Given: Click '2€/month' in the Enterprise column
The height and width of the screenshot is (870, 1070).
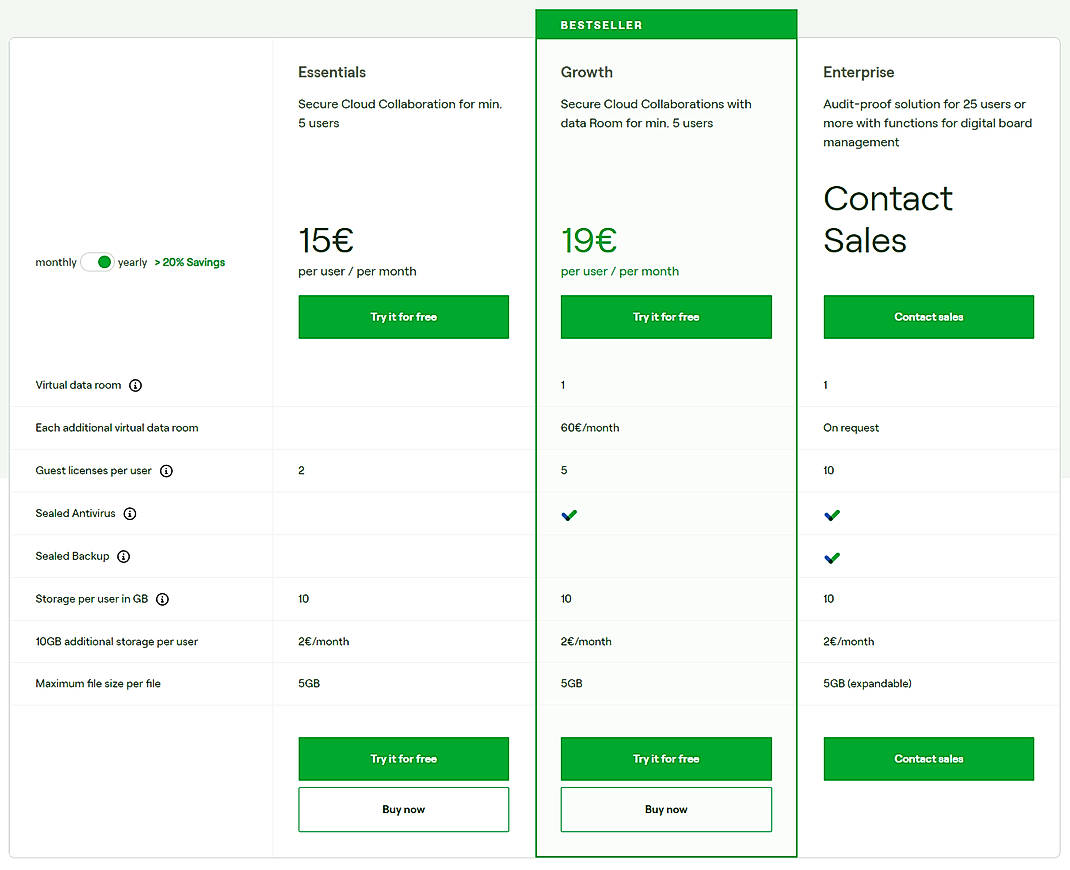Looking at the screenshot, I should tap(849, 641).
